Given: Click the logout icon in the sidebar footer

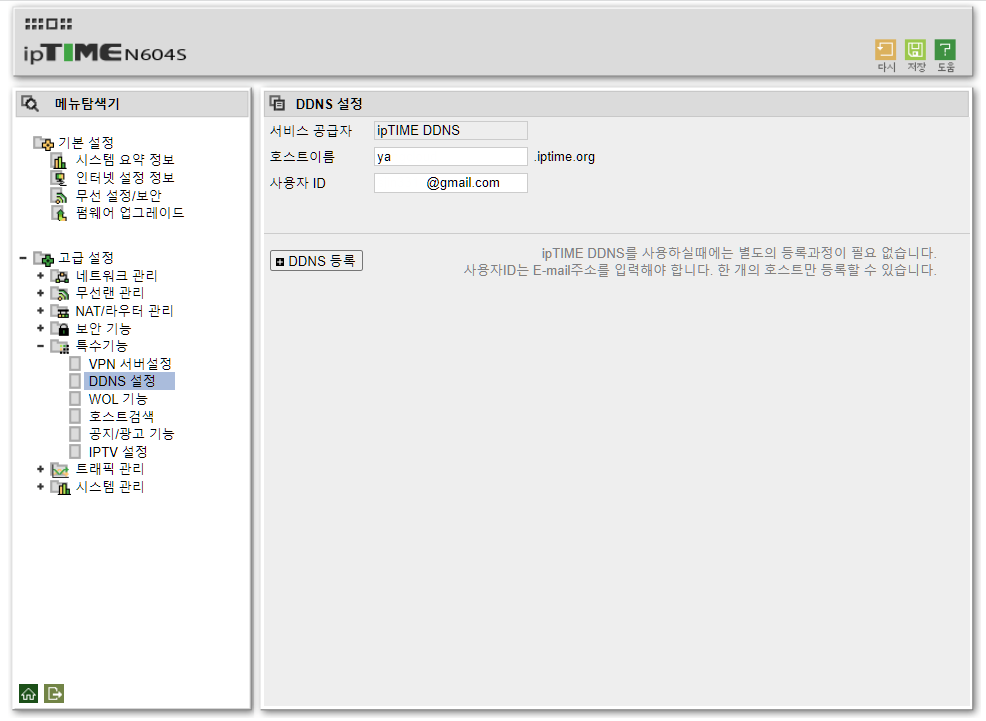Looking at the screenshot, I should coord(54,693).
